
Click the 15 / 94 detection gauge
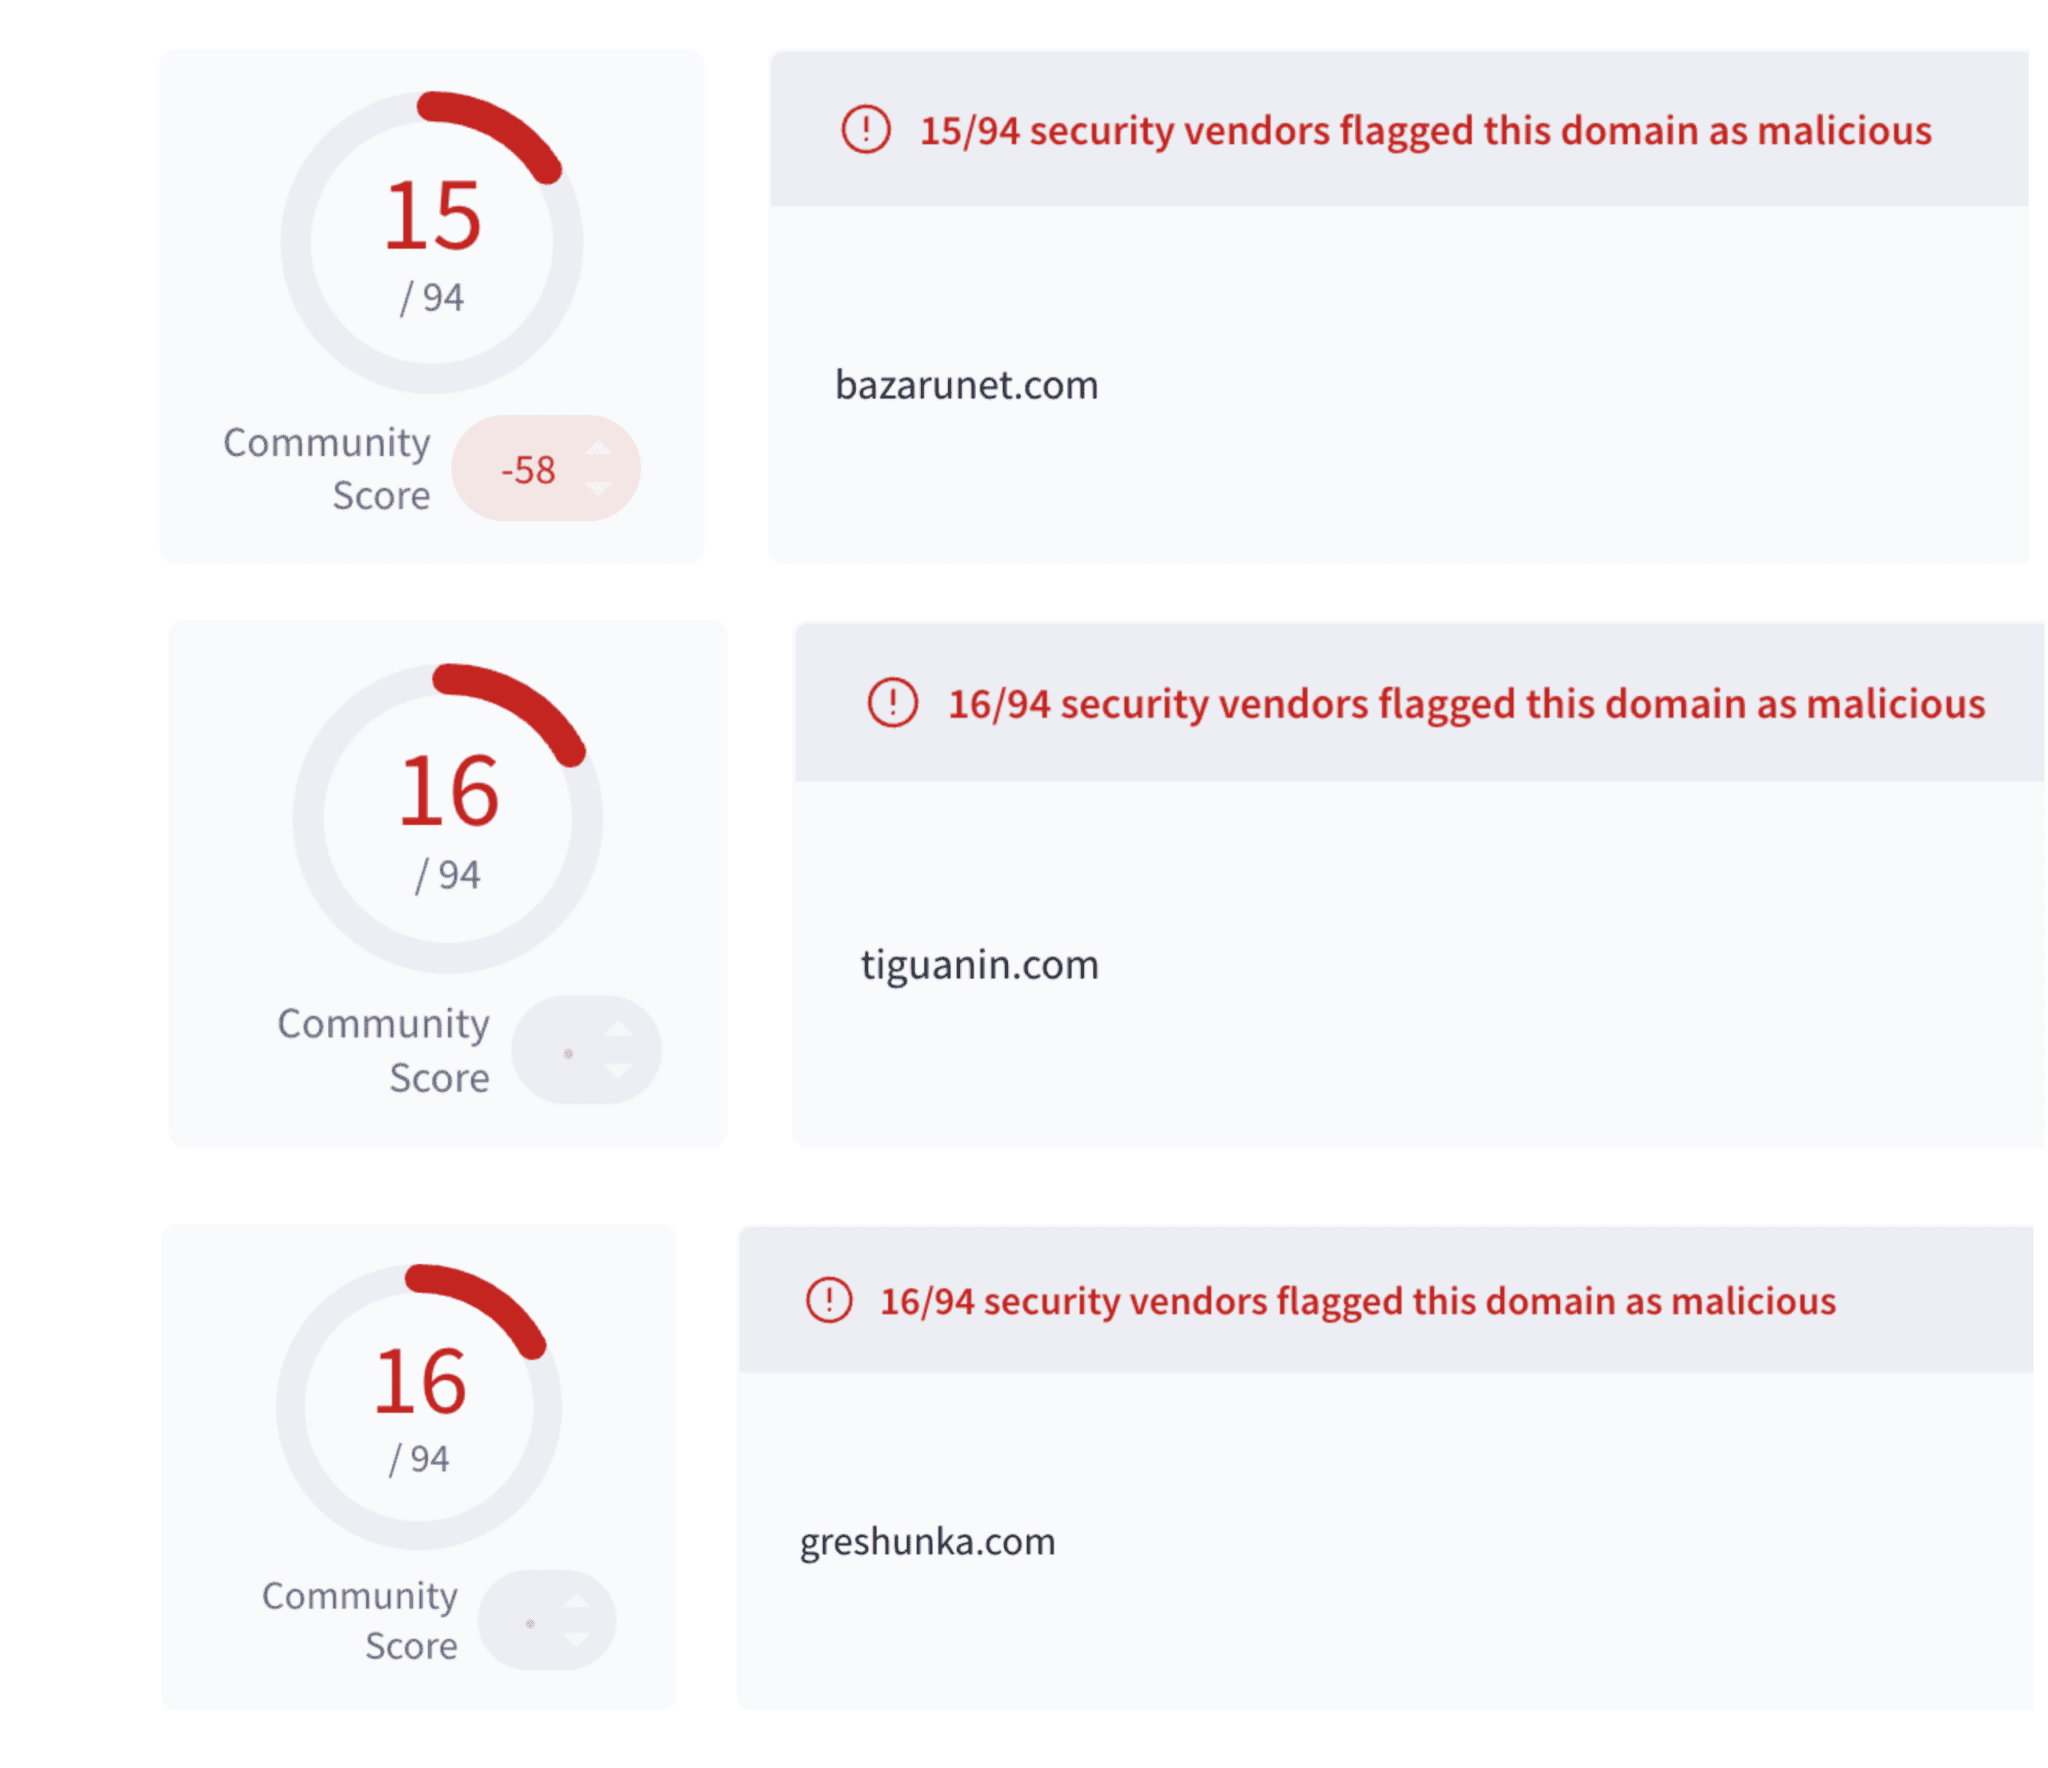pyautogui.click(x=431, y=242)
